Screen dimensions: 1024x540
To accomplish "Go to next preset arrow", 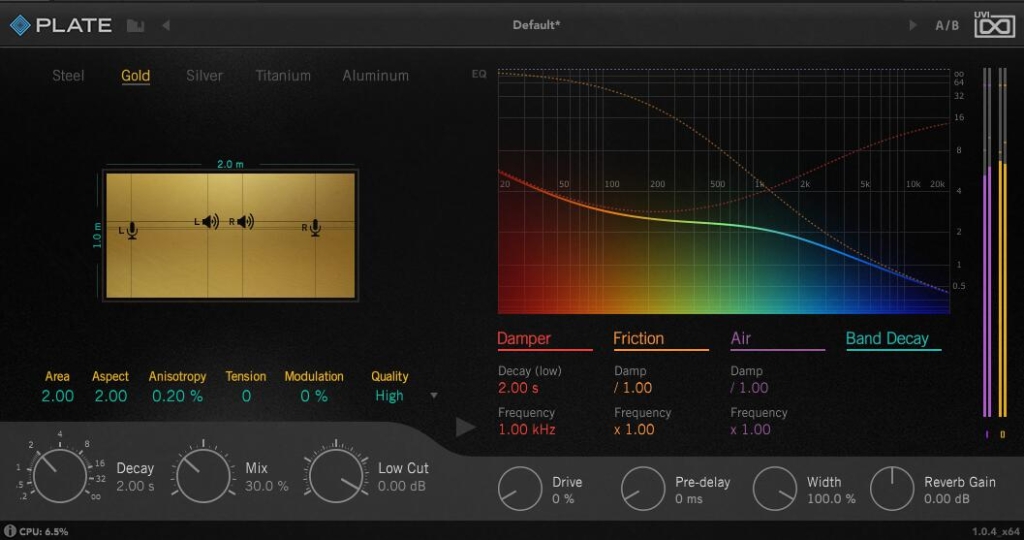I will point(912,25).
